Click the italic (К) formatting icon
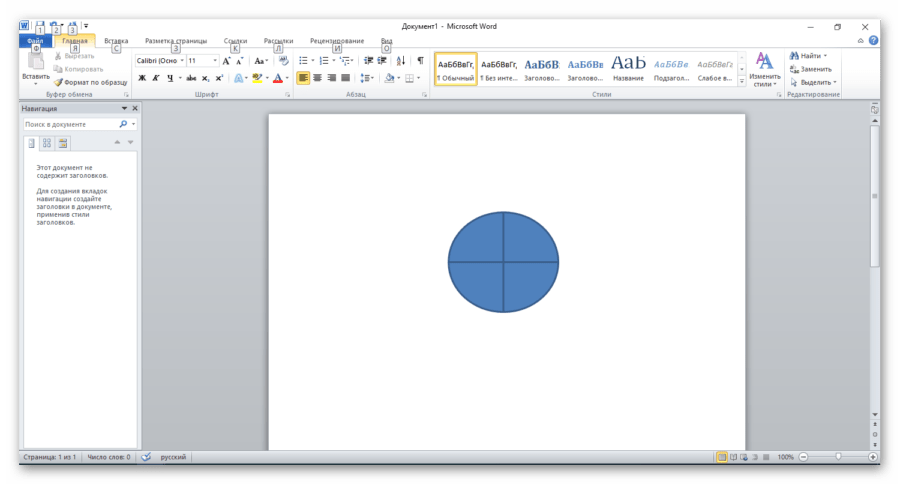Screen dimensions: 900x484 tap(156, 78)
